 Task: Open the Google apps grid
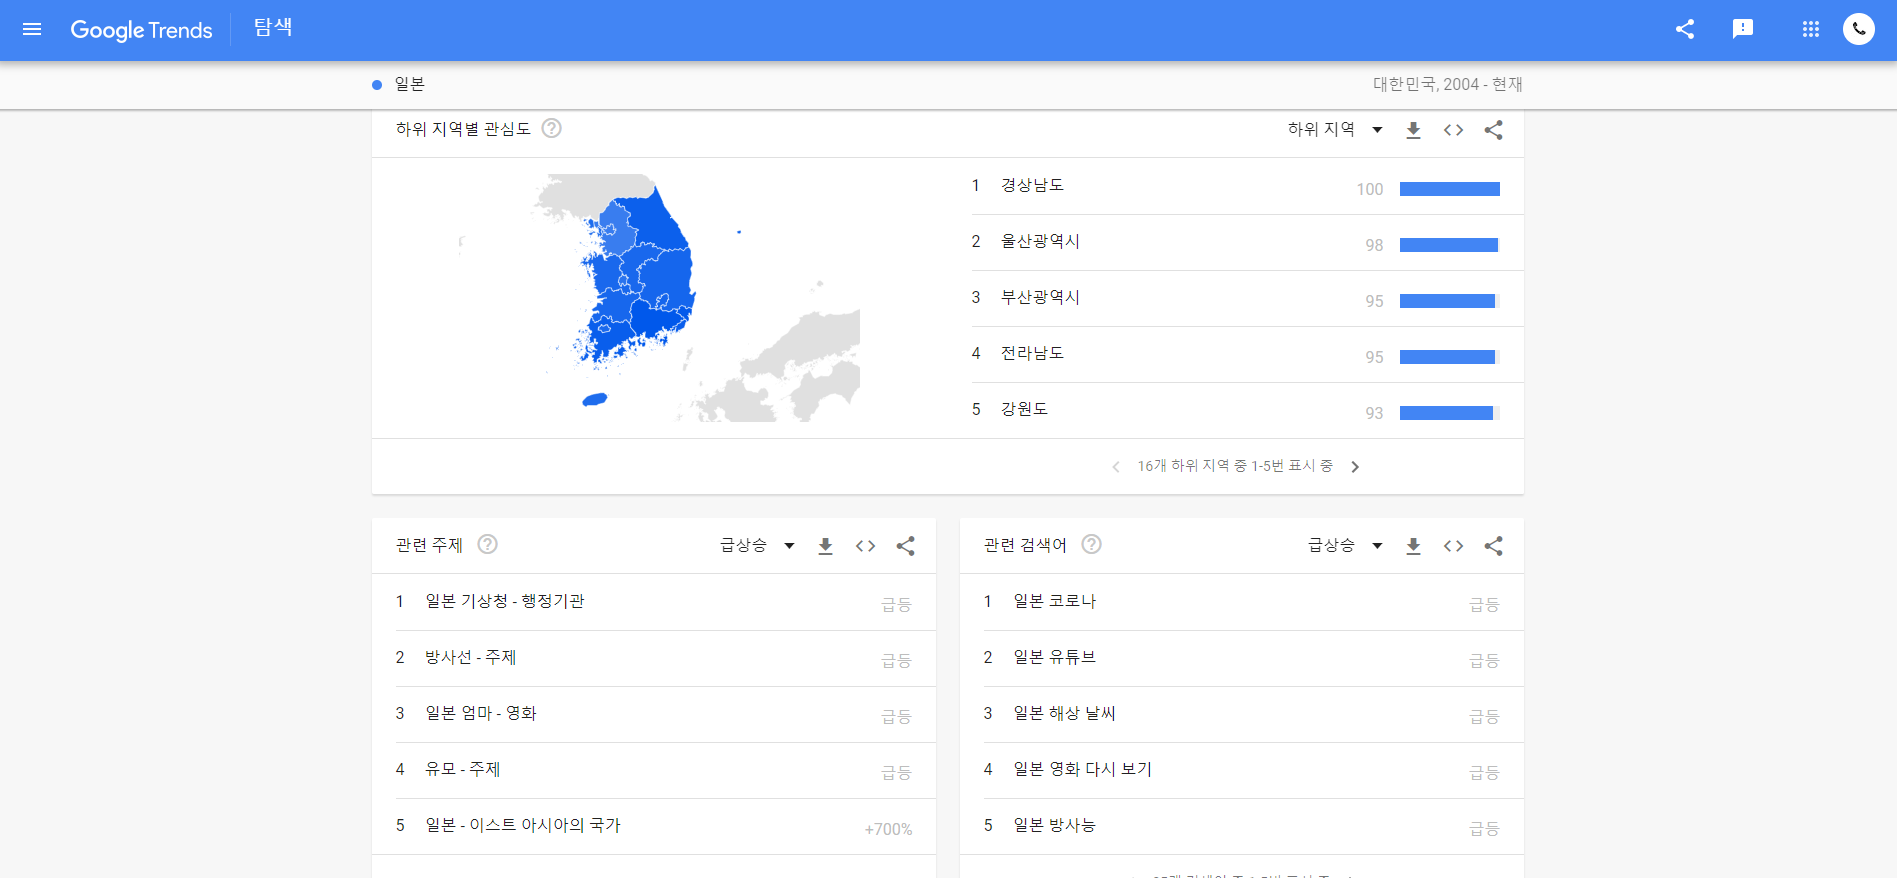coord(1811,29)
